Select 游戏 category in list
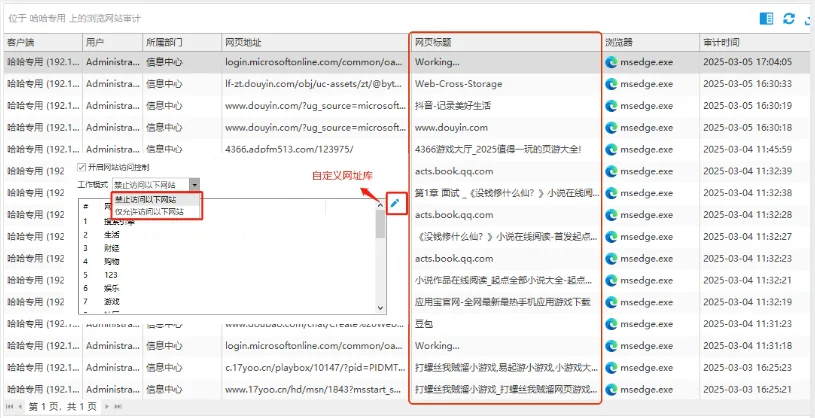The height and width of the screenshot is (418, 815). pyautogui.click(x=112, y=302)
